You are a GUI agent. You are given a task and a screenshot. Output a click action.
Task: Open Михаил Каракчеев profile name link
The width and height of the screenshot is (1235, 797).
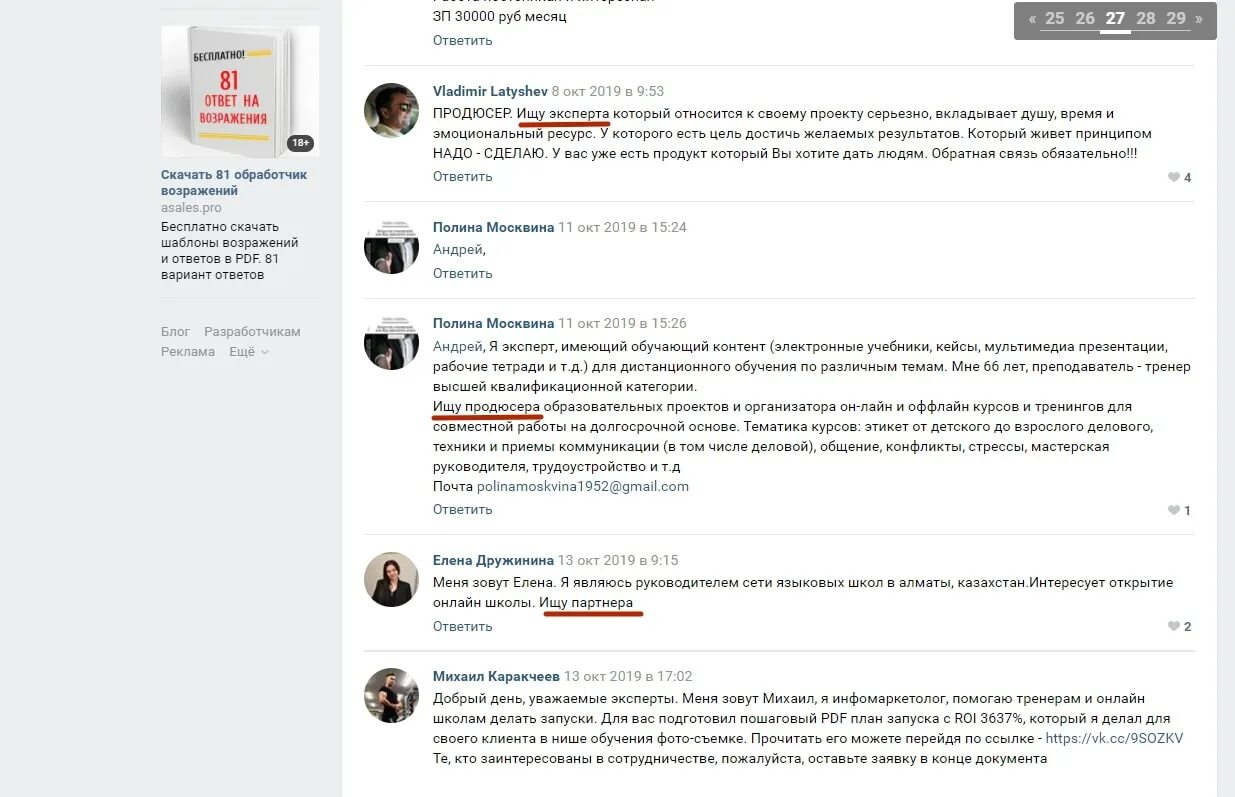(496, 677)
